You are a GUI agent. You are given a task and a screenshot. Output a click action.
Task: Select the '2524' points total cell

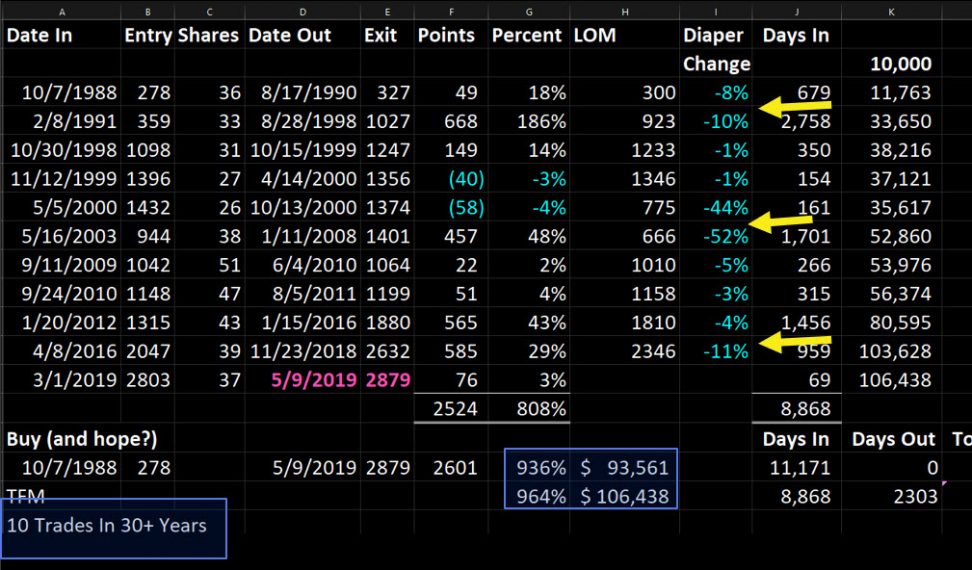point(451,408)
